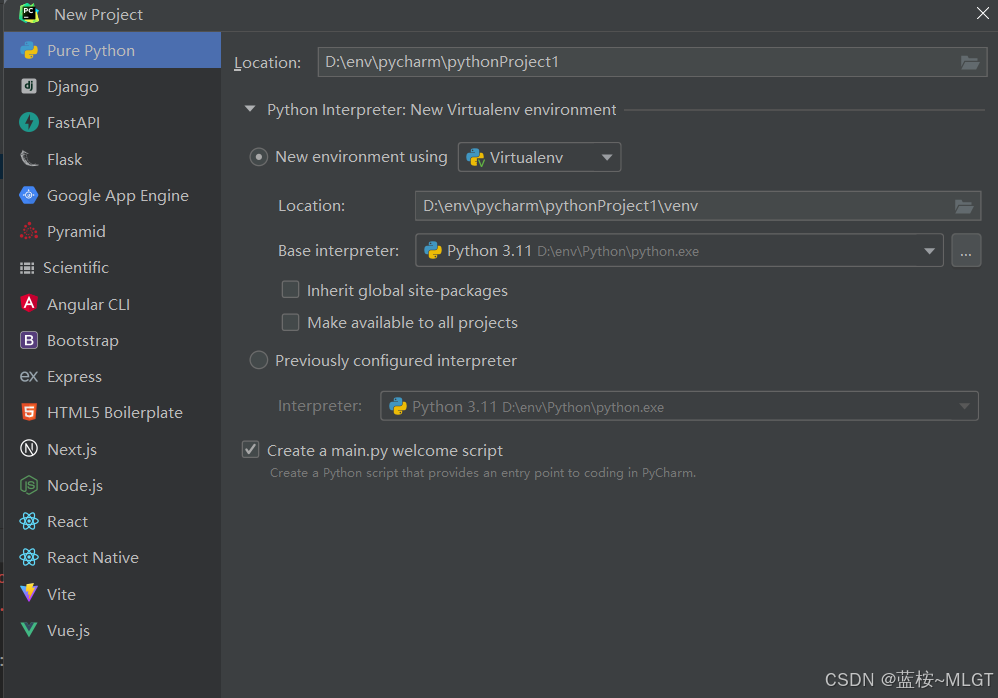Open the disabled Interpreter dropdown
This screenshot has width=998, height=698.
point(679,406)
